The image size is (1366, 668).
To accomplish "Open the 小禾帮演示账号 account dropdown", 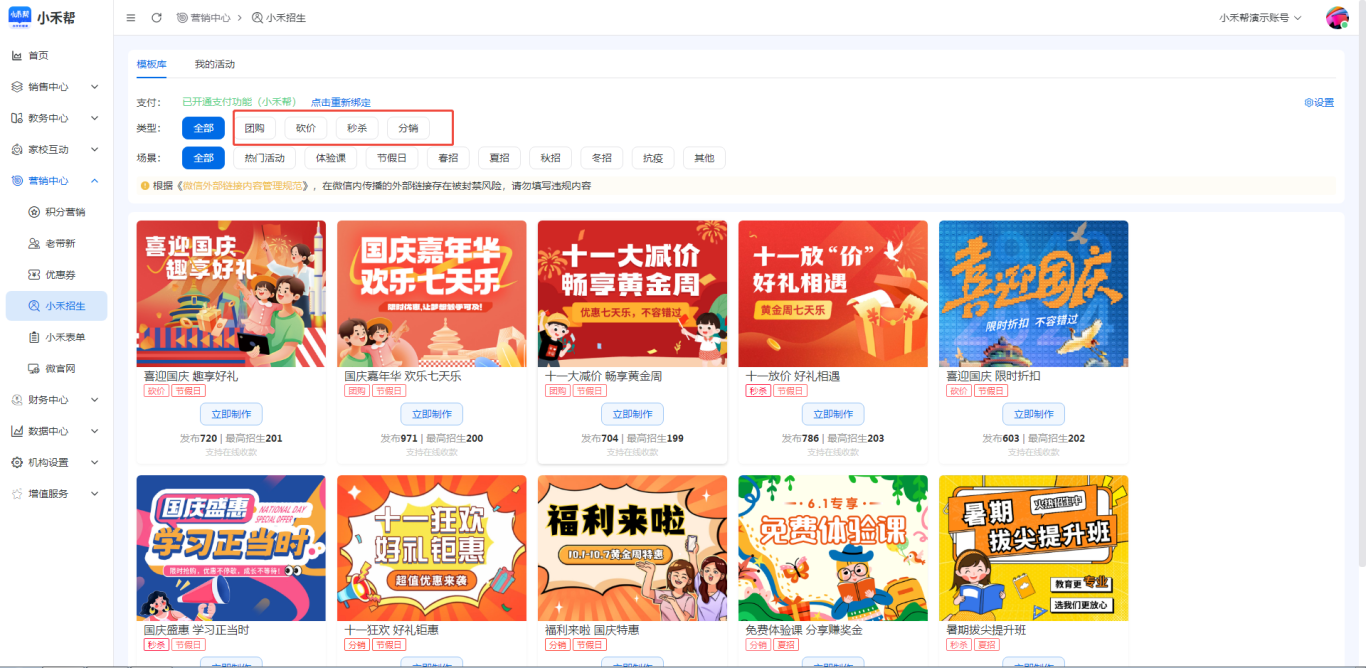I will [1260, 18].
